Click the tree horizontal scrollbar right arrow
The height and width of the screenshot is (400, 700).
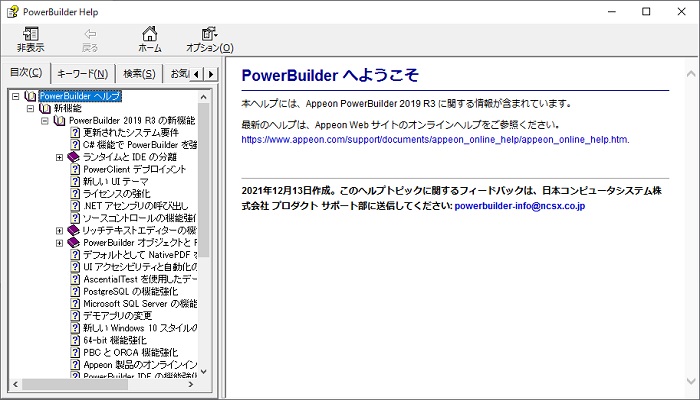pyautogui.click(x=192, y=384)
